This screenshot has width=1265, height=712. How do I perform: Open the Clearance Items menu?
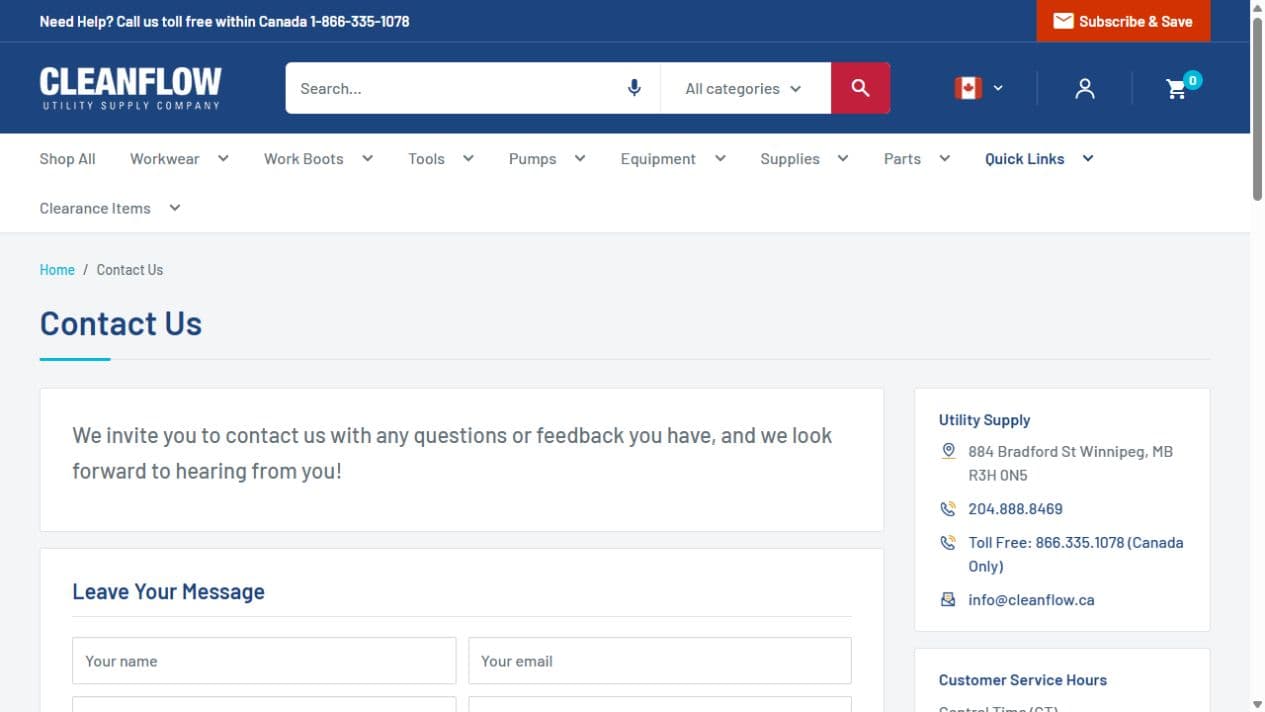pyautogui.click(x=110, y=208)
